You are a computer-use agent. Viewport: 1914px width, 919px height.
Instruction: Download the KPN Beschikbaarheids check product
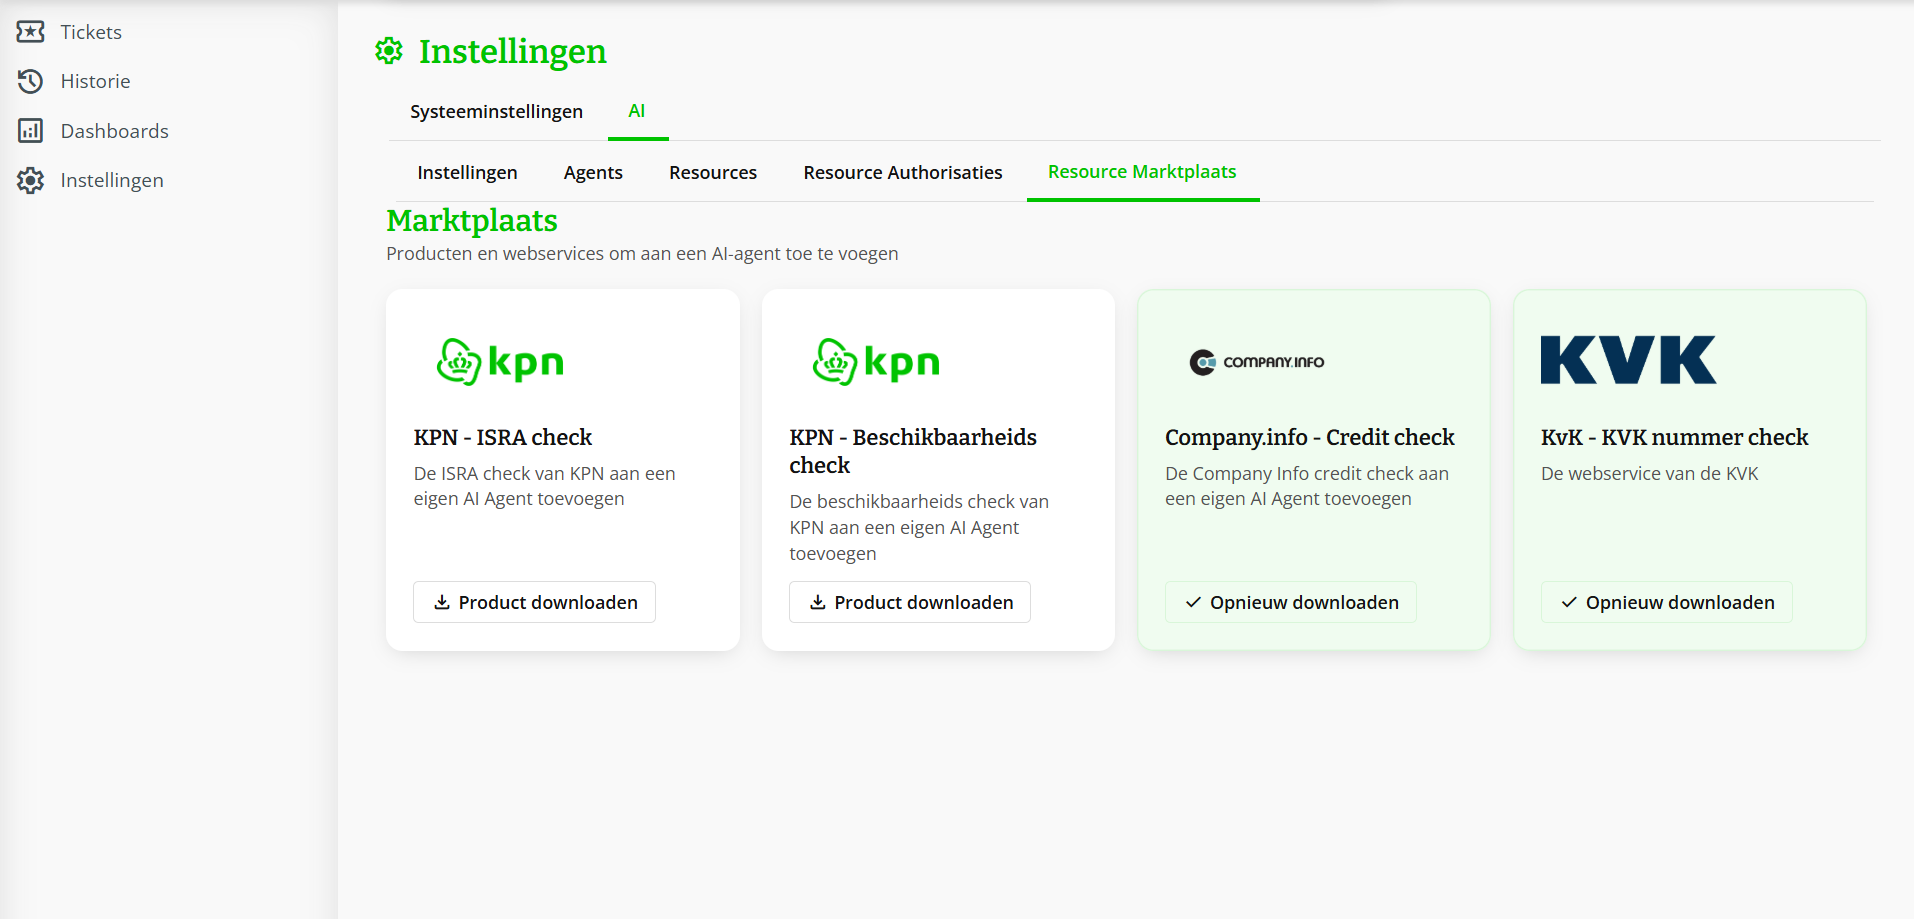pyautogui.click(x=910, y=602)
